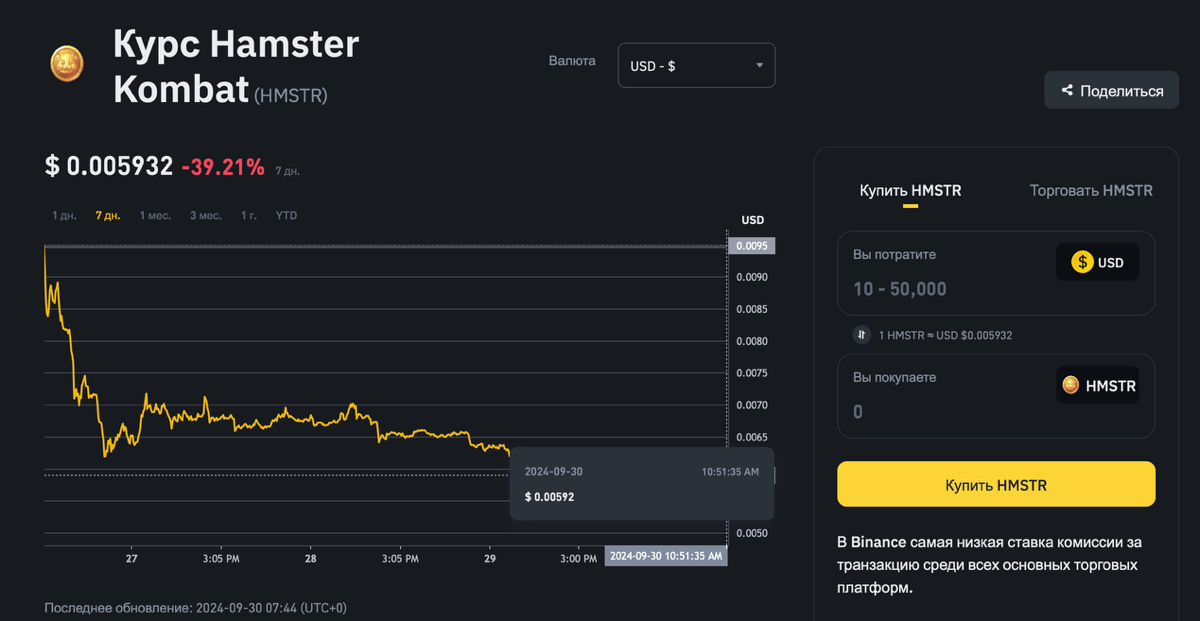Click the HMSTR coin icon in buy field
The height and width of the screenshot is (621, 1200).
point(1071,385)
